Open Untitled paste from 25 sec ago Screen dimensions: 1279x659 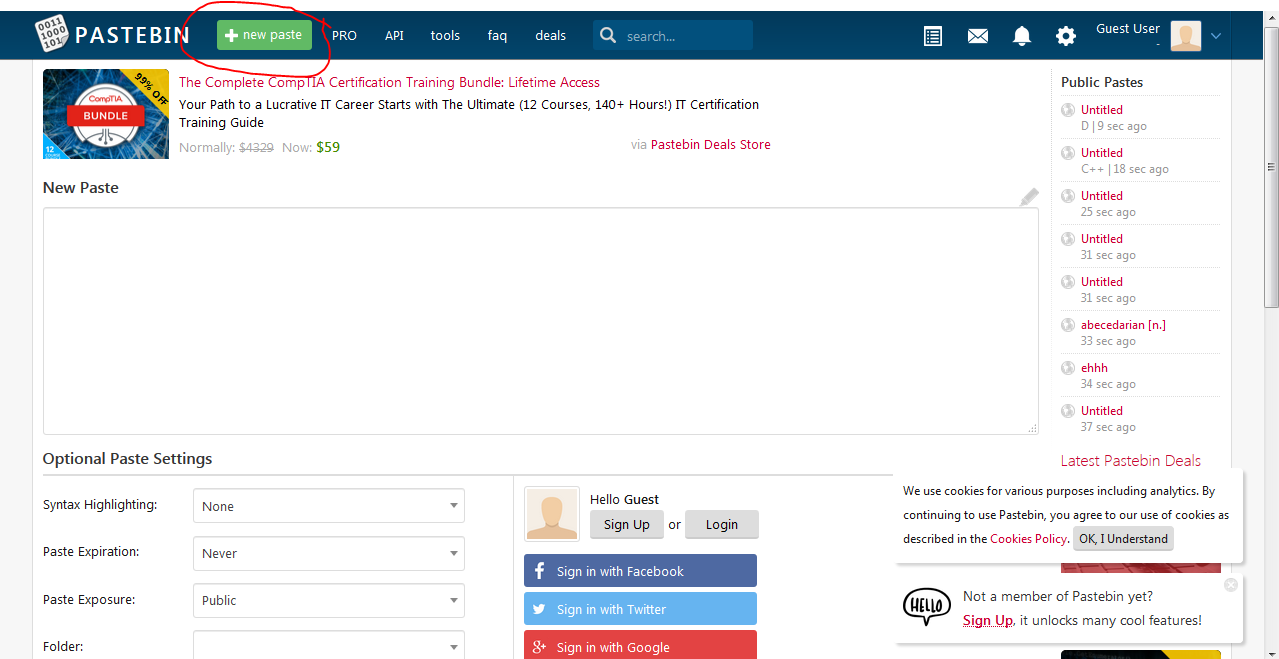[x=1102, y=196]
